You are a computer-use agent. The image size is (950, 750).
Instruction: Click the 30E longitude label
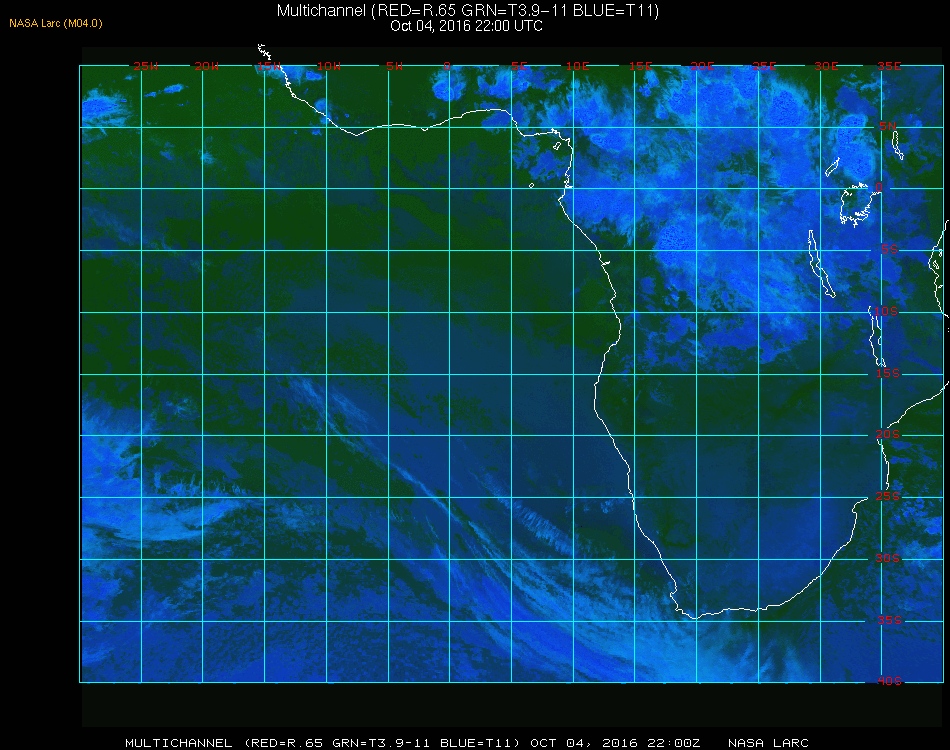click(826, 66)
